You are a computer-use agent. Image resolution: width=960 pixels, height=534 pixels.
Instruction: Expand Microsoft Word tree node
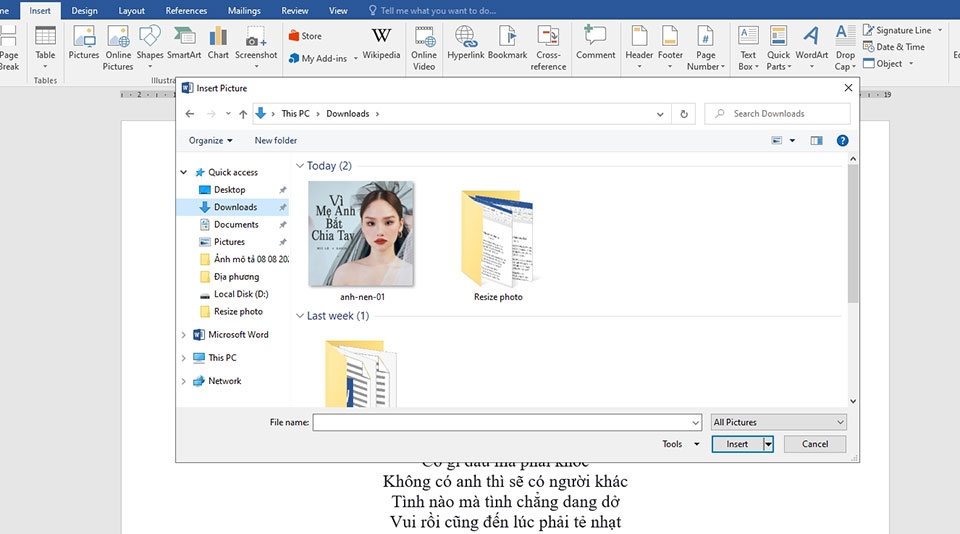tap(184, 335)
